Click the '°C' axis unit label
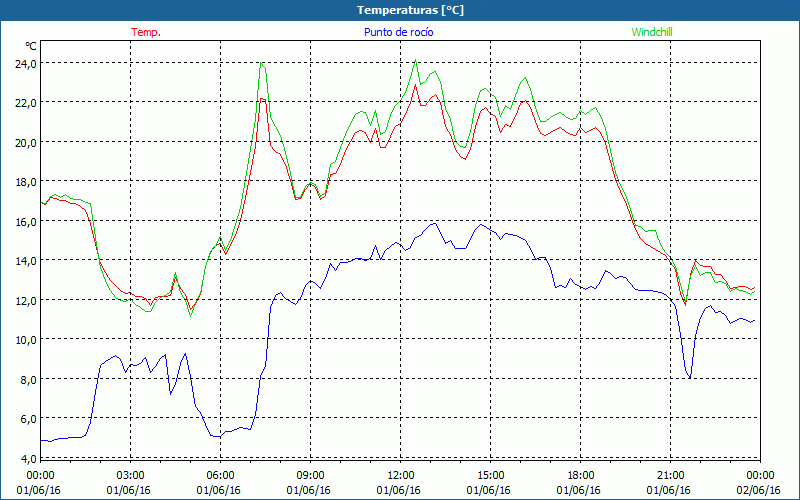This screenshot has width=800, height=500. (x=31, y=46)
